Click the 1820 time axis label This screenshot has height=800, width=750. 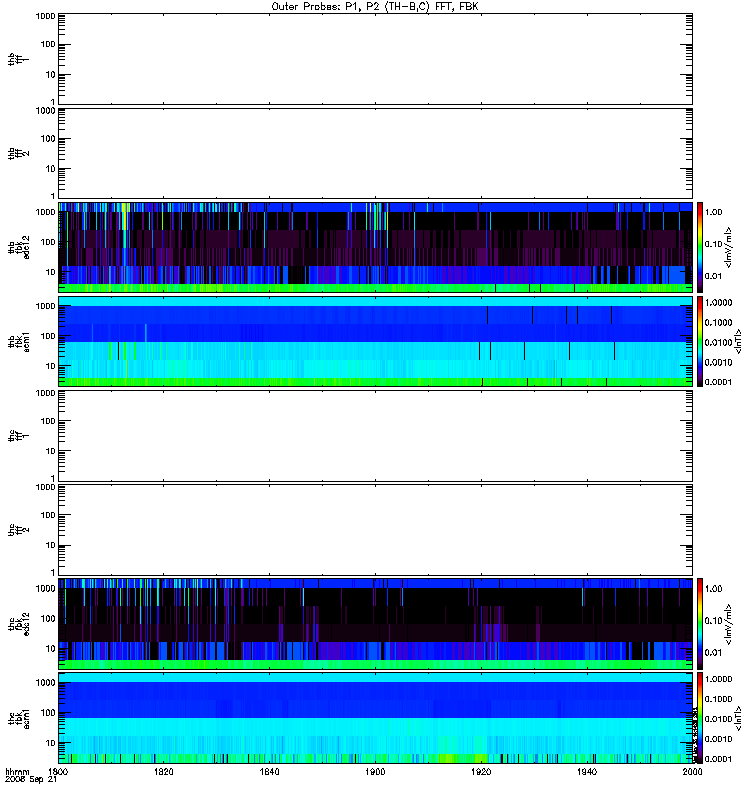163,771
